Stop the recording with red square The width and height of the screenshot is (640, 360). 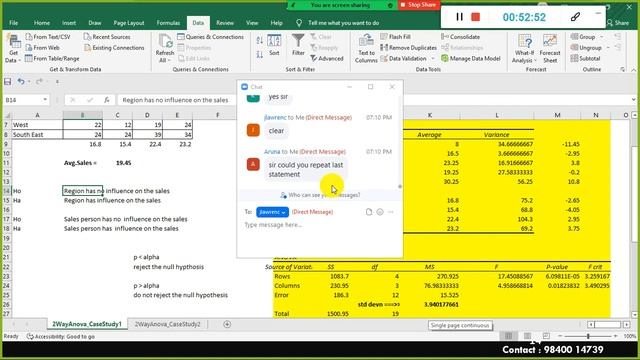[476, 17]
